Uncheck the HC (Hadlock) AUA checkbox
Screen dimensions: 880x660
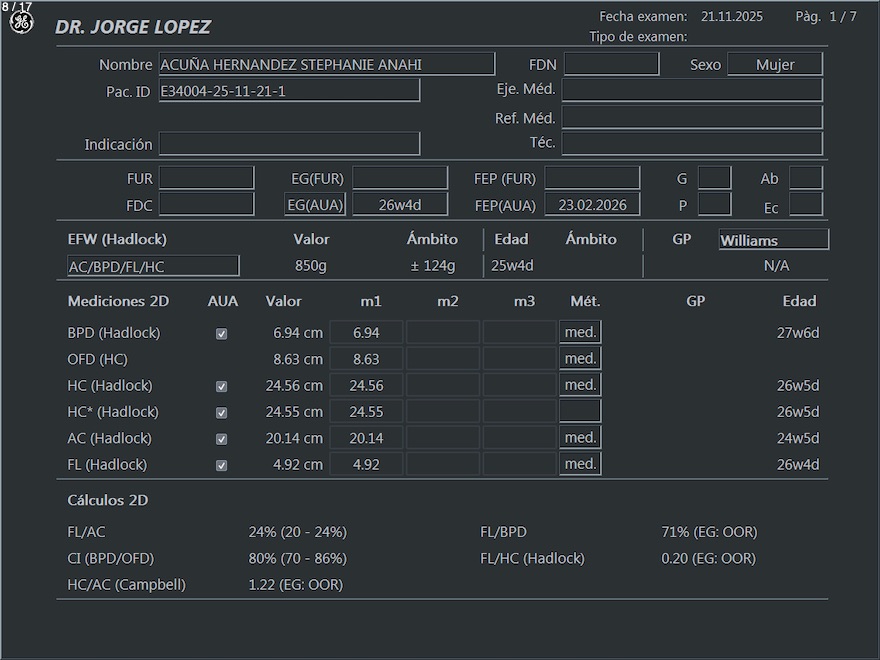tap(222, 386)
